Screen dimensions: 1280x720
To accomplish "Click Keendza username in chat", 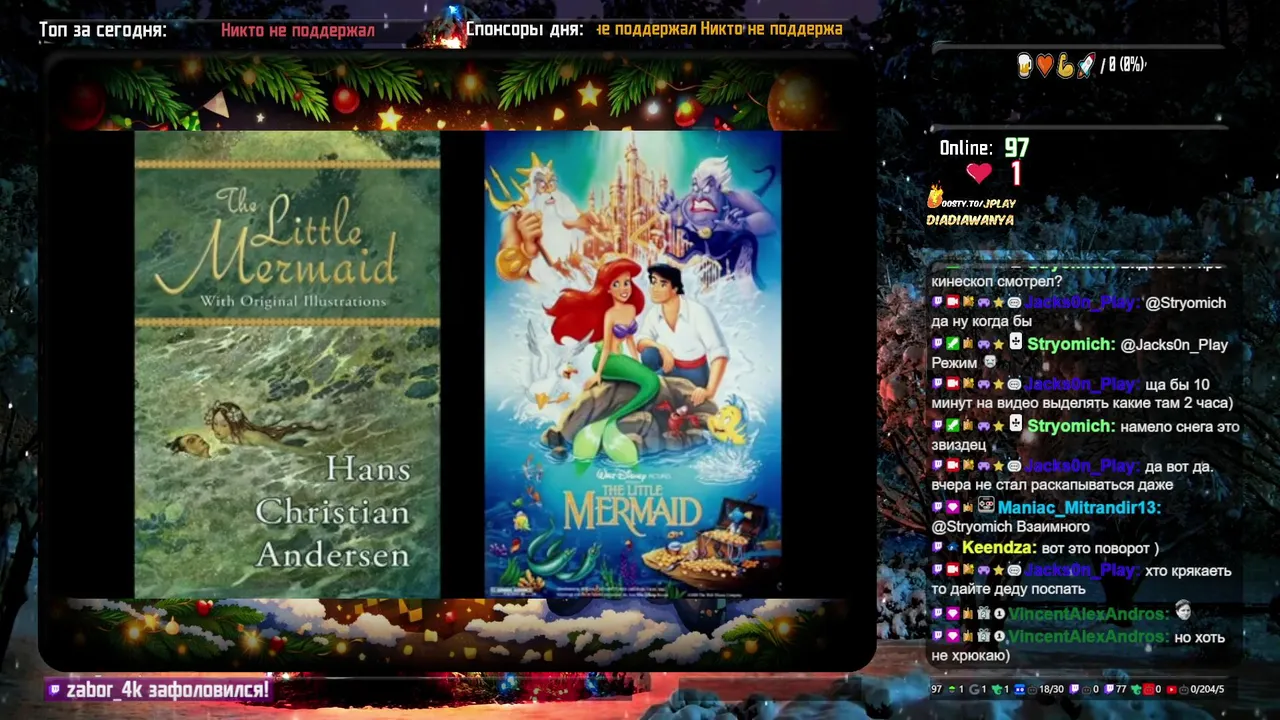I will 999,548.
